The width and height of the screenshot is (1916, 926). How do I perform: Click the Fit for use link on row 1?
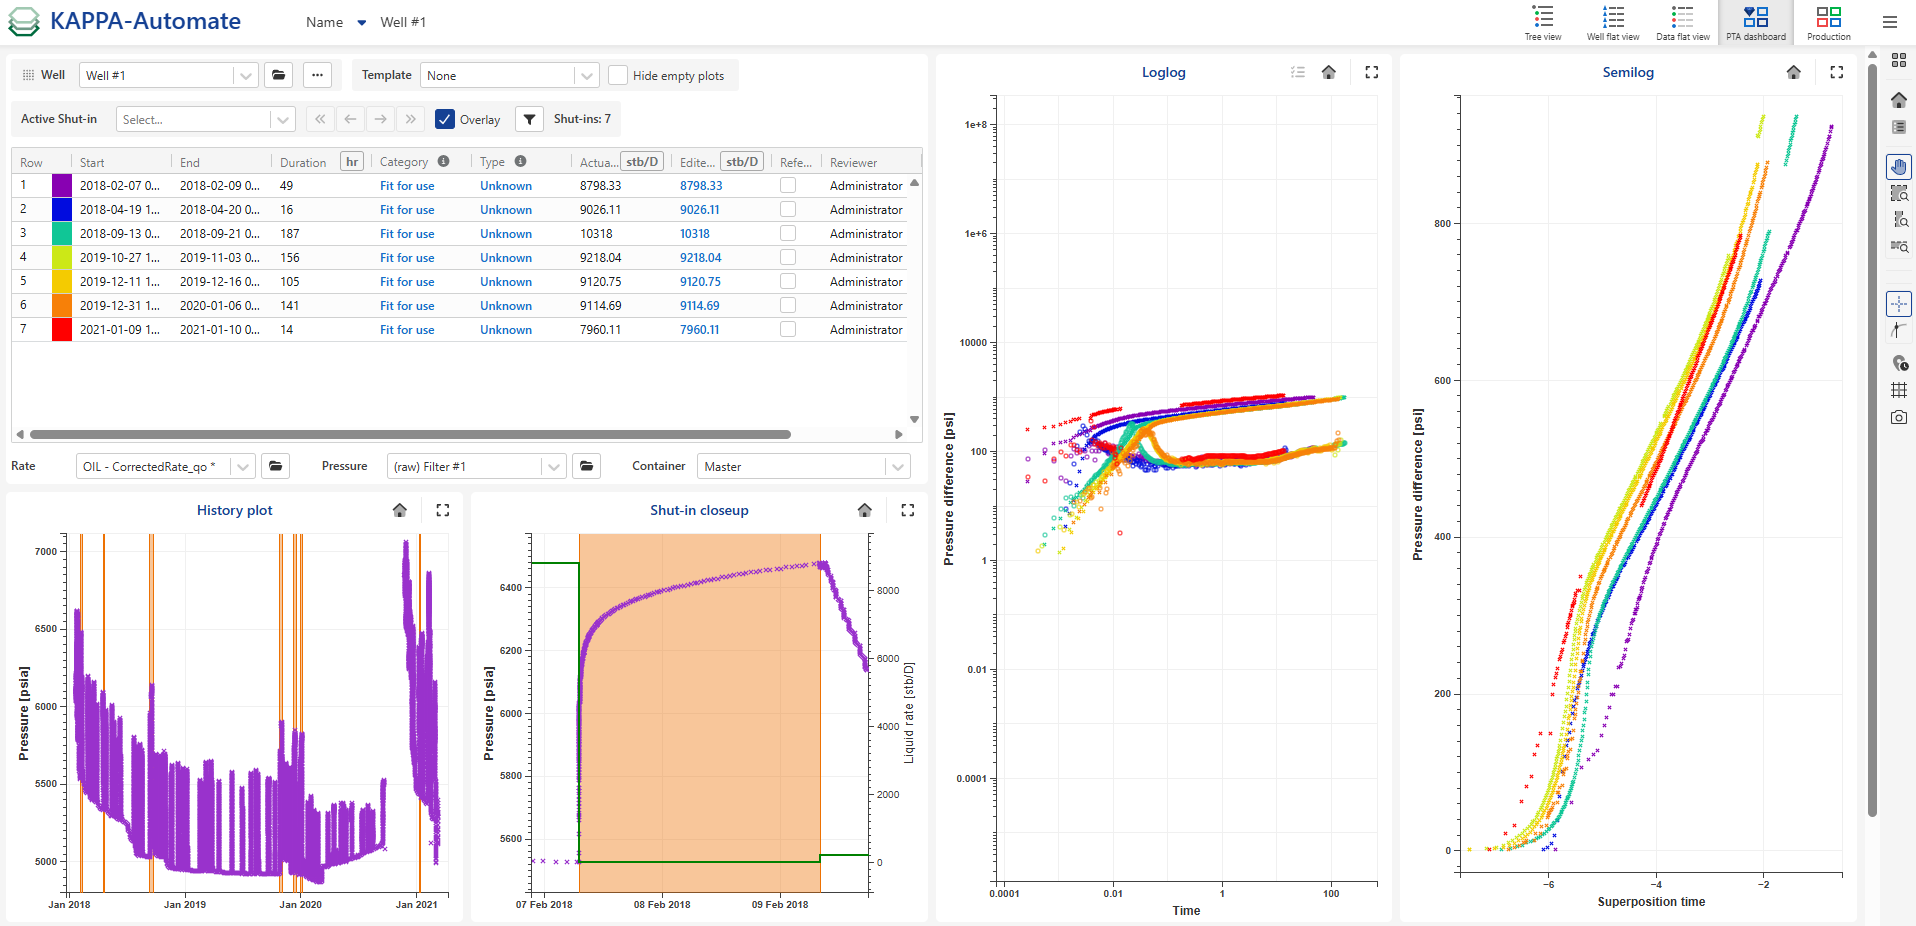click(x=406, y=185)
